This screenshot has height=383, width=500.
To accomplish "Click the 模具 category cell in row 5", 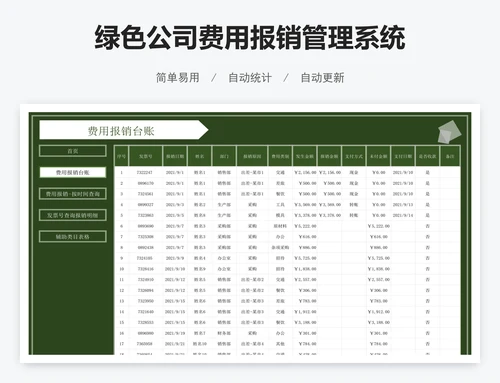I will pyautogui.click(x=280, y=215).
